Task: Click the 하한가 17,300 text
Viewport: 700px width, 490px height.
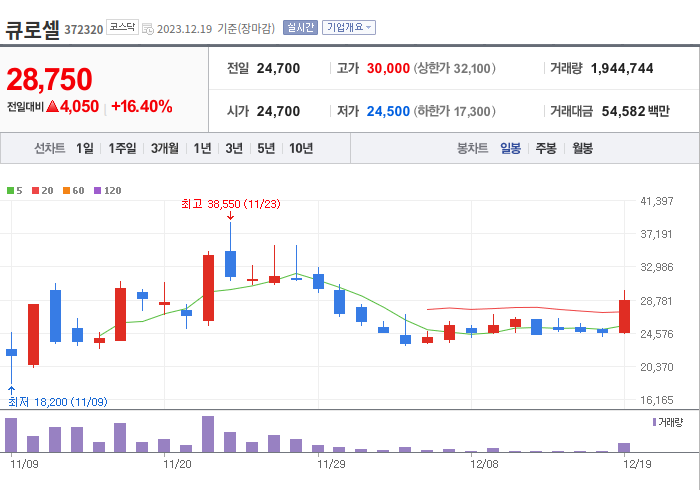Action: click(454, 111)
